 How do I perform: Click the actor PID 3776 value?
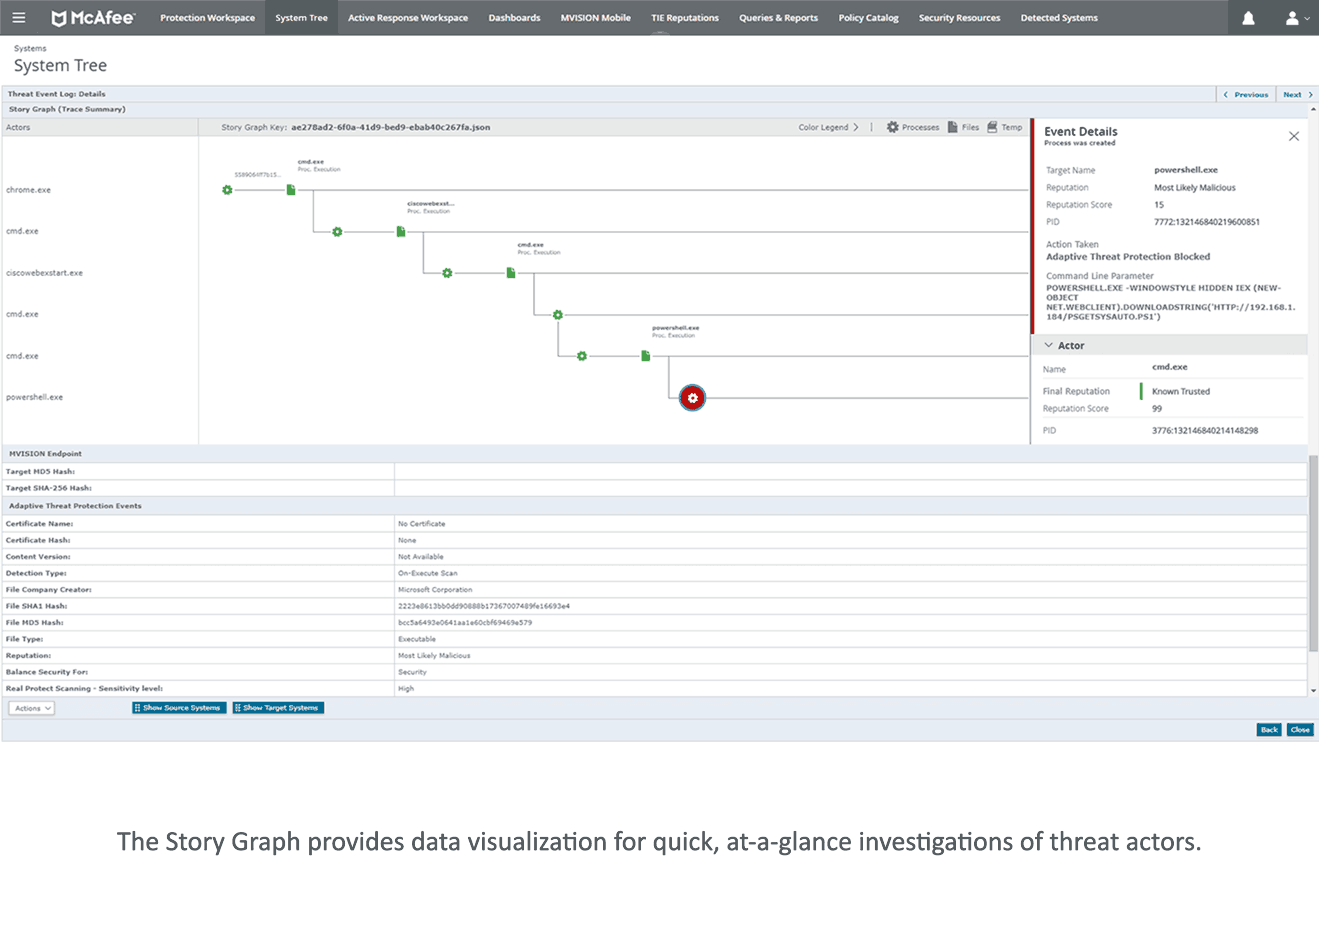pos(1205,430)
